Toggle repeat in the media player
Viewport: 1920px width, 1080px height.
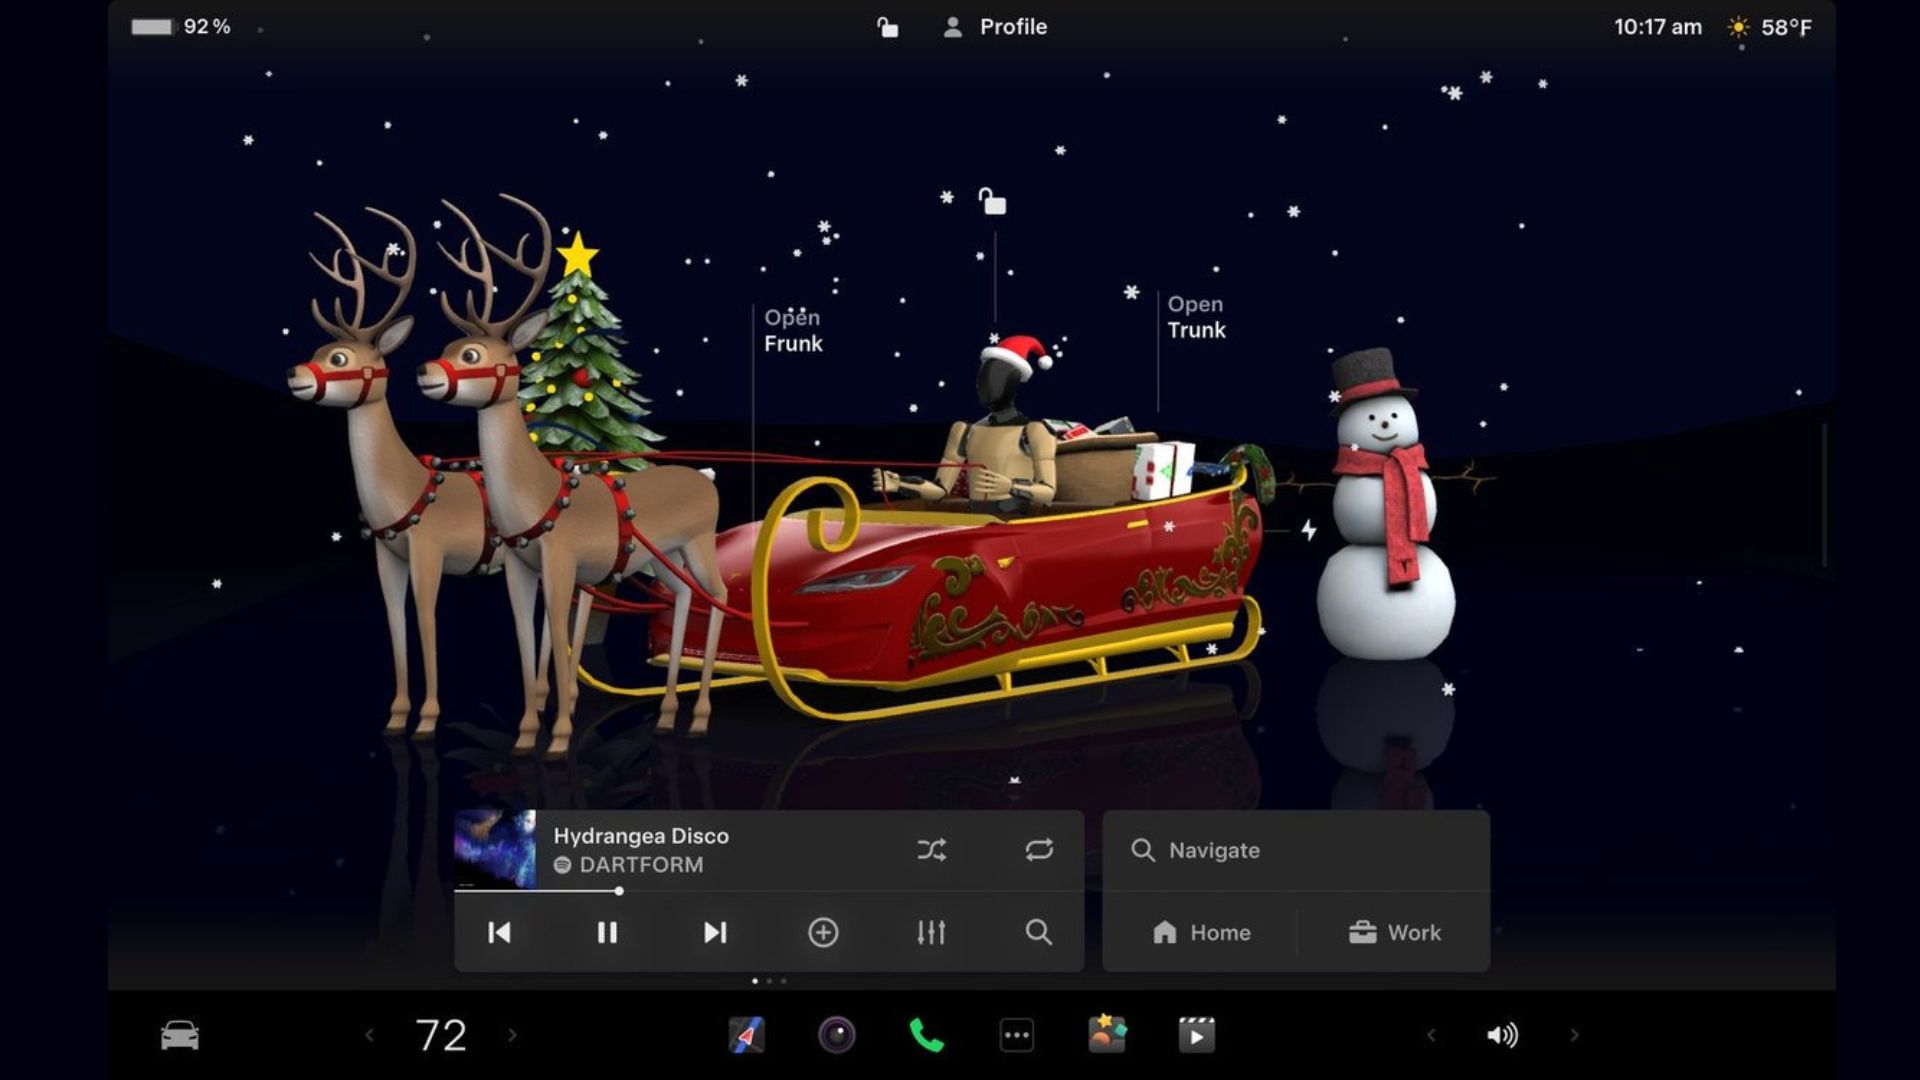1039,850
